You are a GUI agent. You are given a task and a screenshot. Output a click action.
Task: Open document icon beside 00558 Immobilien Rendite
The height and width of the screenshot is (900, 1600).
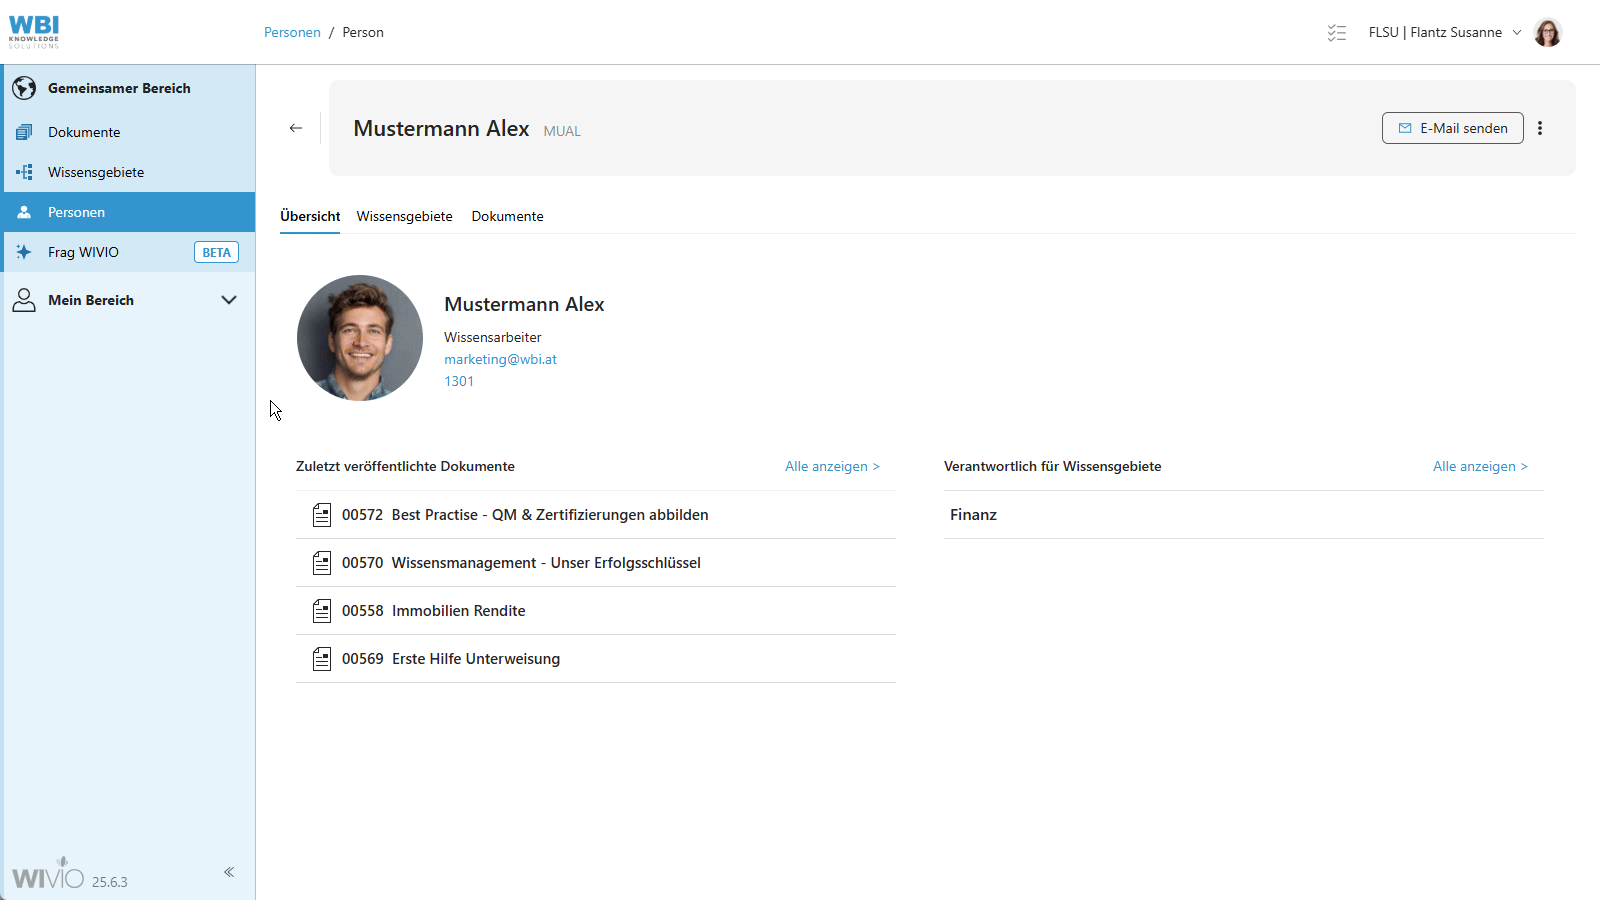point(322,610)
